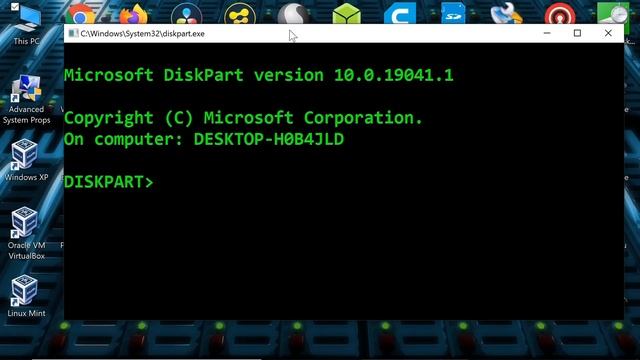Toggle the checkbox on This PC icon
640x360 pixels.
pyautogui.click(x=15, y=7)
